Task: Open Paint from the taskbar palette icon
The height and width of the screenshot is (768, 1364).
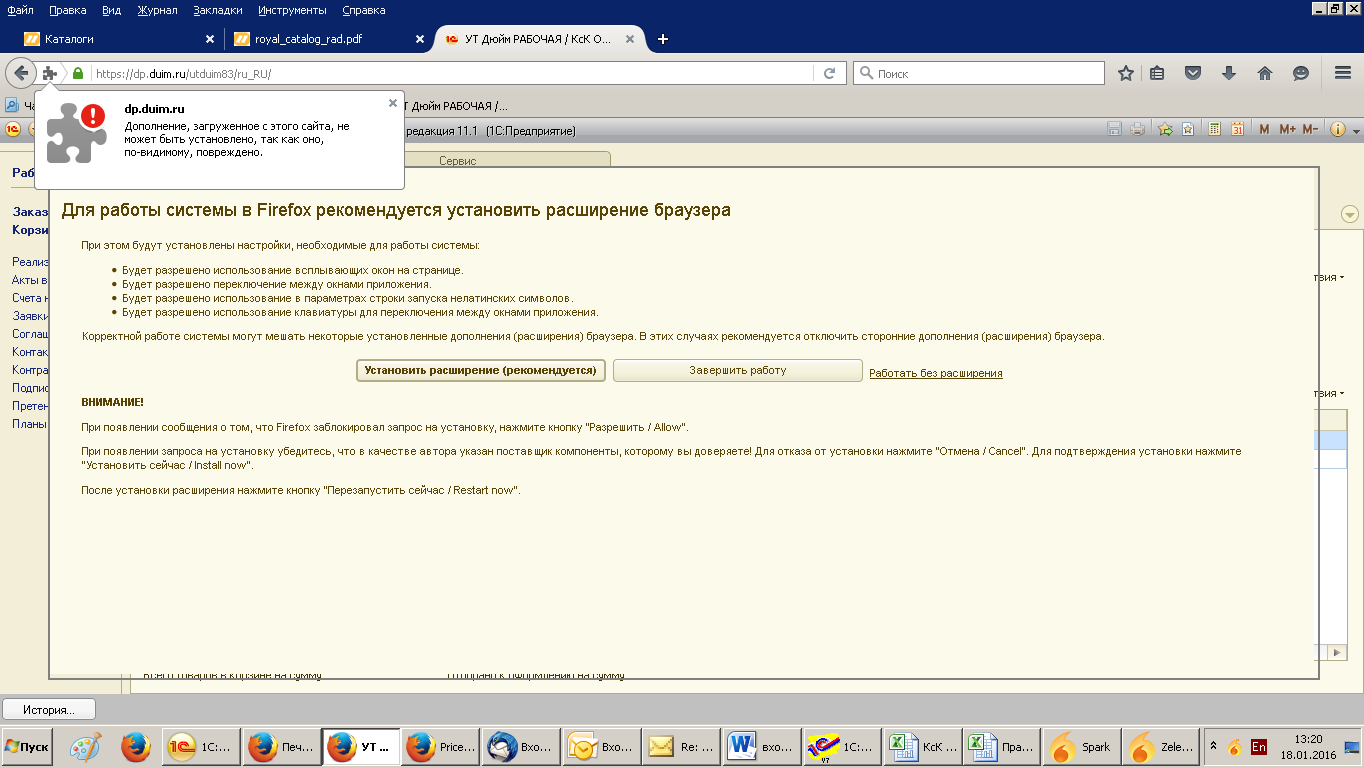Action: [85, 746]
